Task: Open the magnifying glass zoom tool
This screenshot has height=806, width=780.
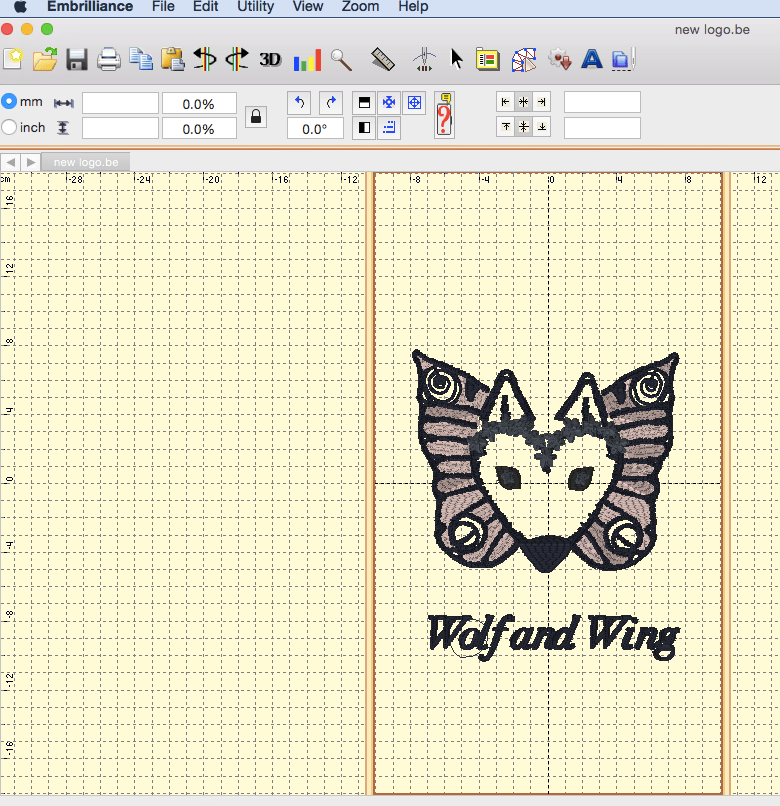Action: (x=342, y=60)
